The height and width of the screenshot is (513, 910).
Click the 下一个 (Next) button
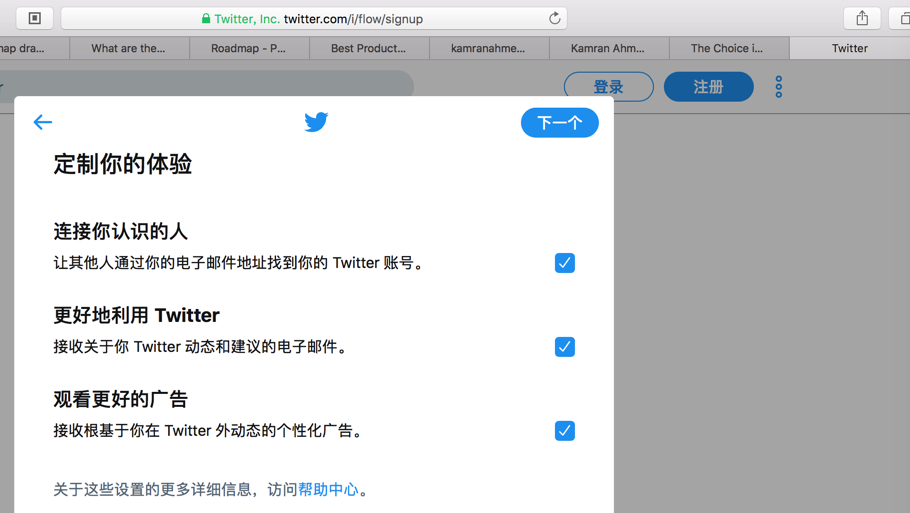click(x=559, y=122)
